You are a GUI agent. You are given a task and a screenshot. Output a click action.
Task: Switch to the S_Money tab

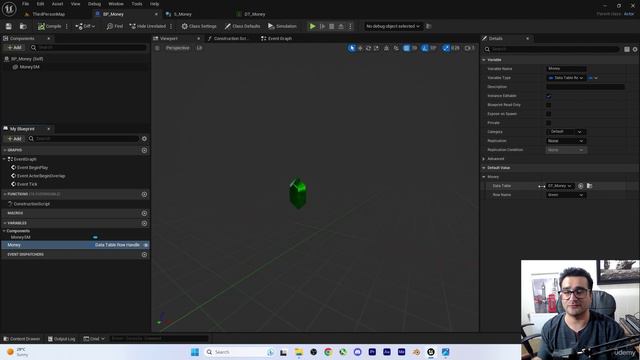pyautogui.click(x=182, y=14)
